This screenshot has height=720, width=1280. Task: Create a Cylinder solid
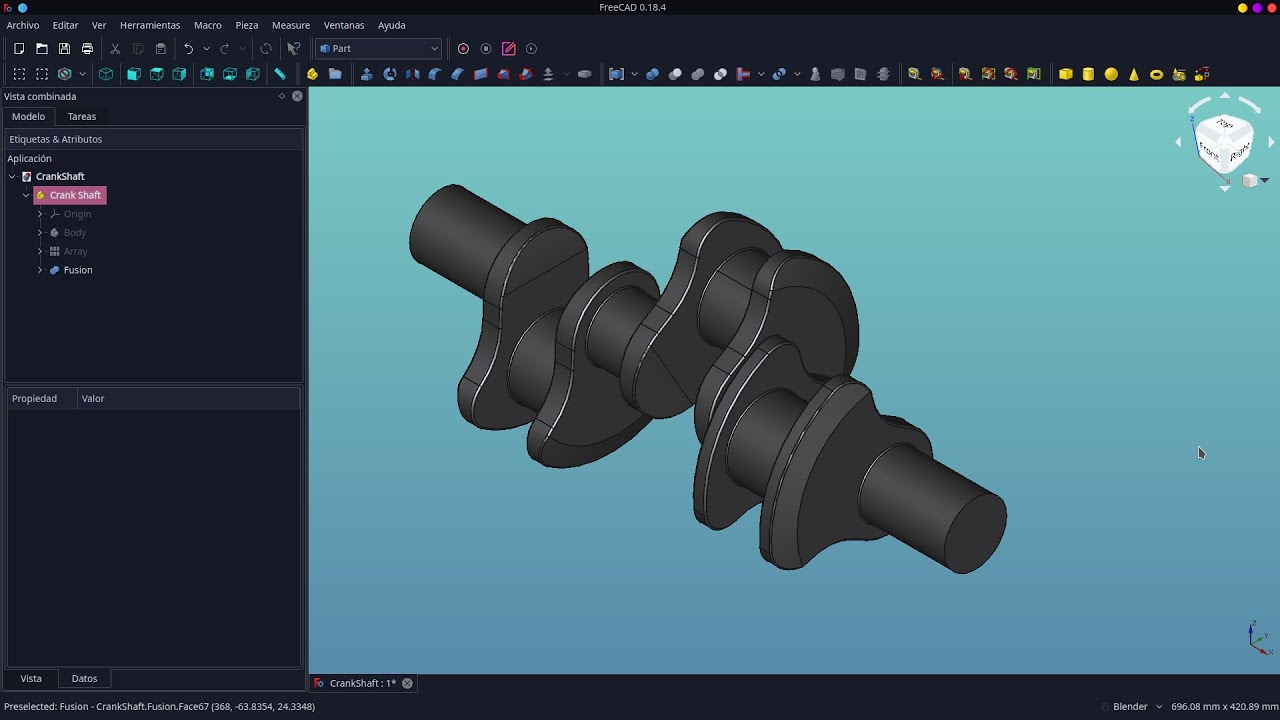(x=1088, y=74)
